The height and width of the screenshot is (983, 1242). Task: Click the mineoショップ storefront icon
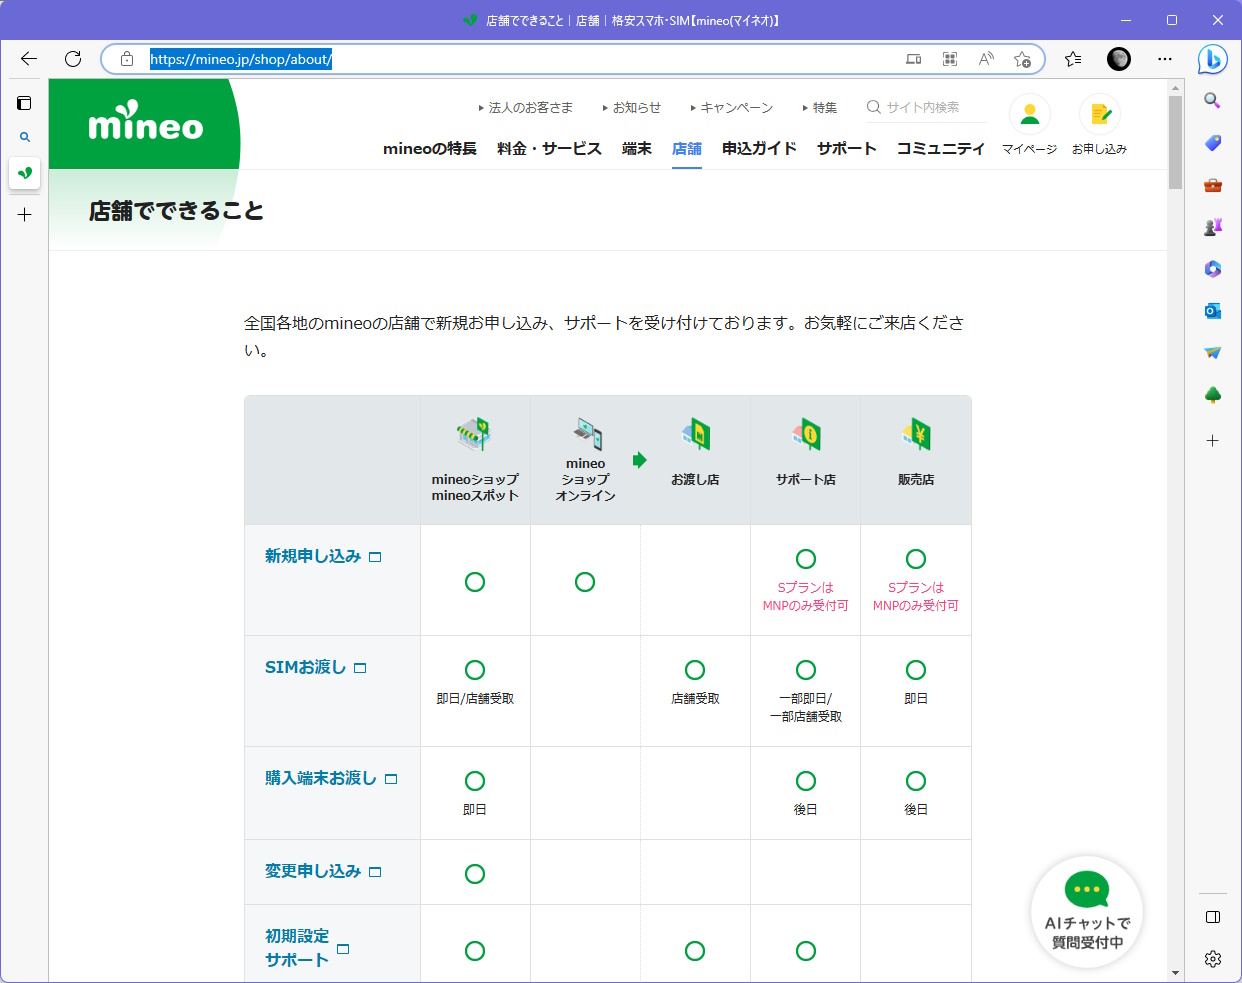[x=475, y=434]
